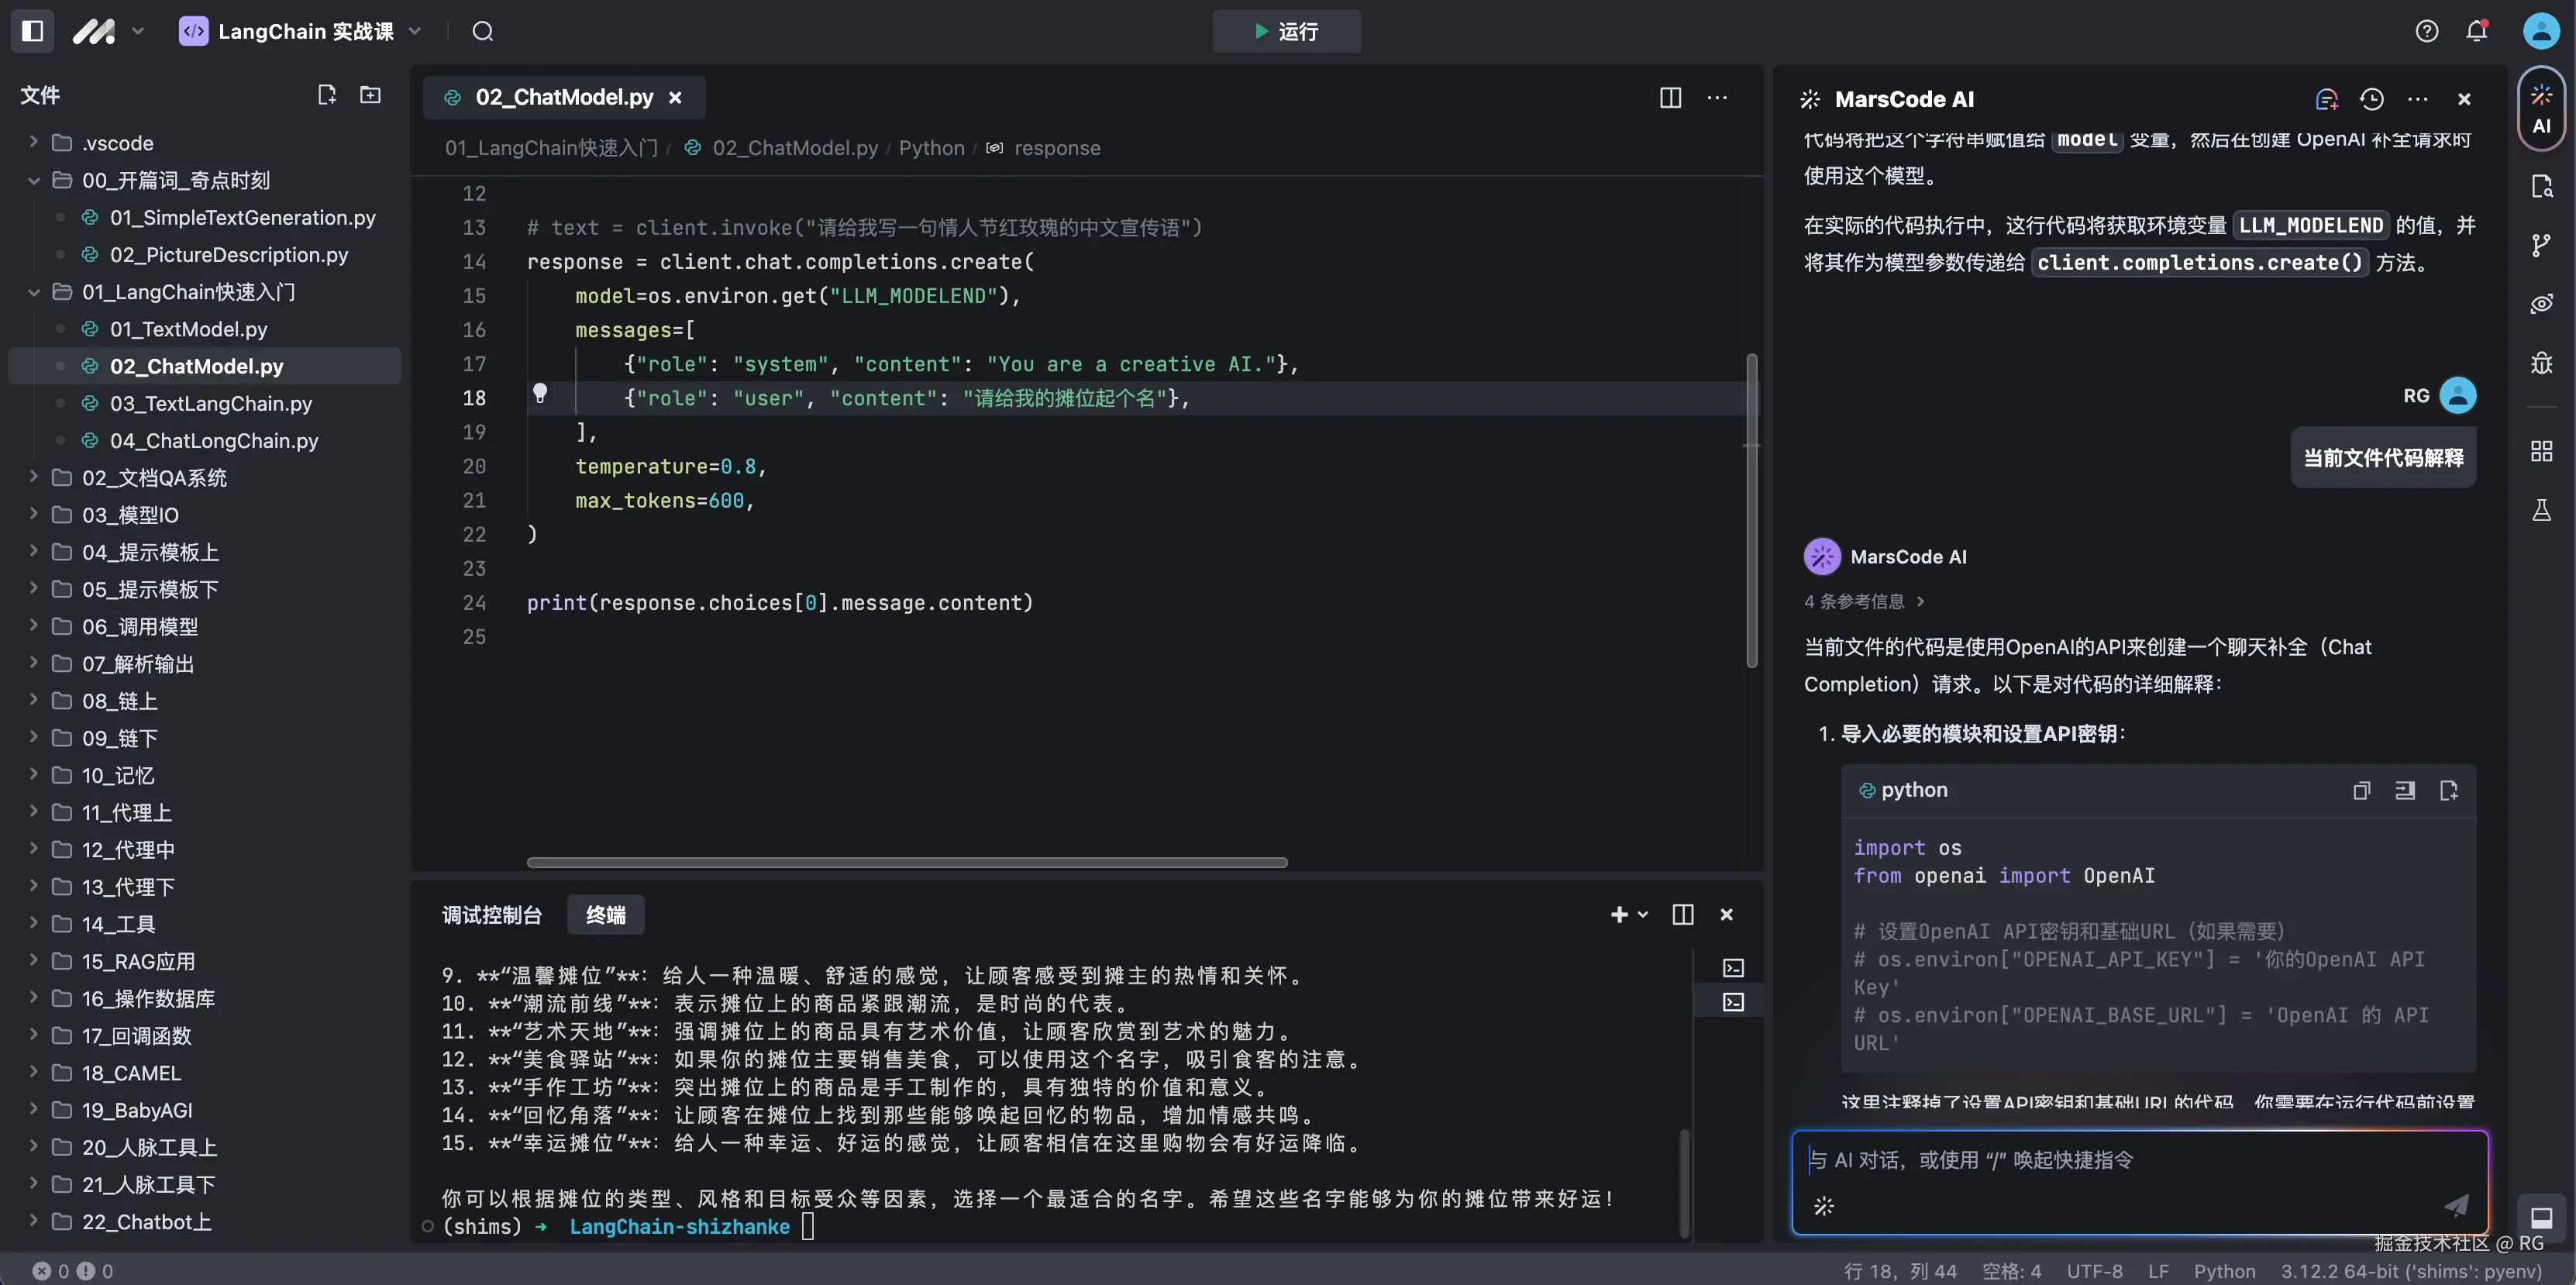Copy the python code block
This screenshot has height=1285, width=2576.
(x=2361, y=790)
